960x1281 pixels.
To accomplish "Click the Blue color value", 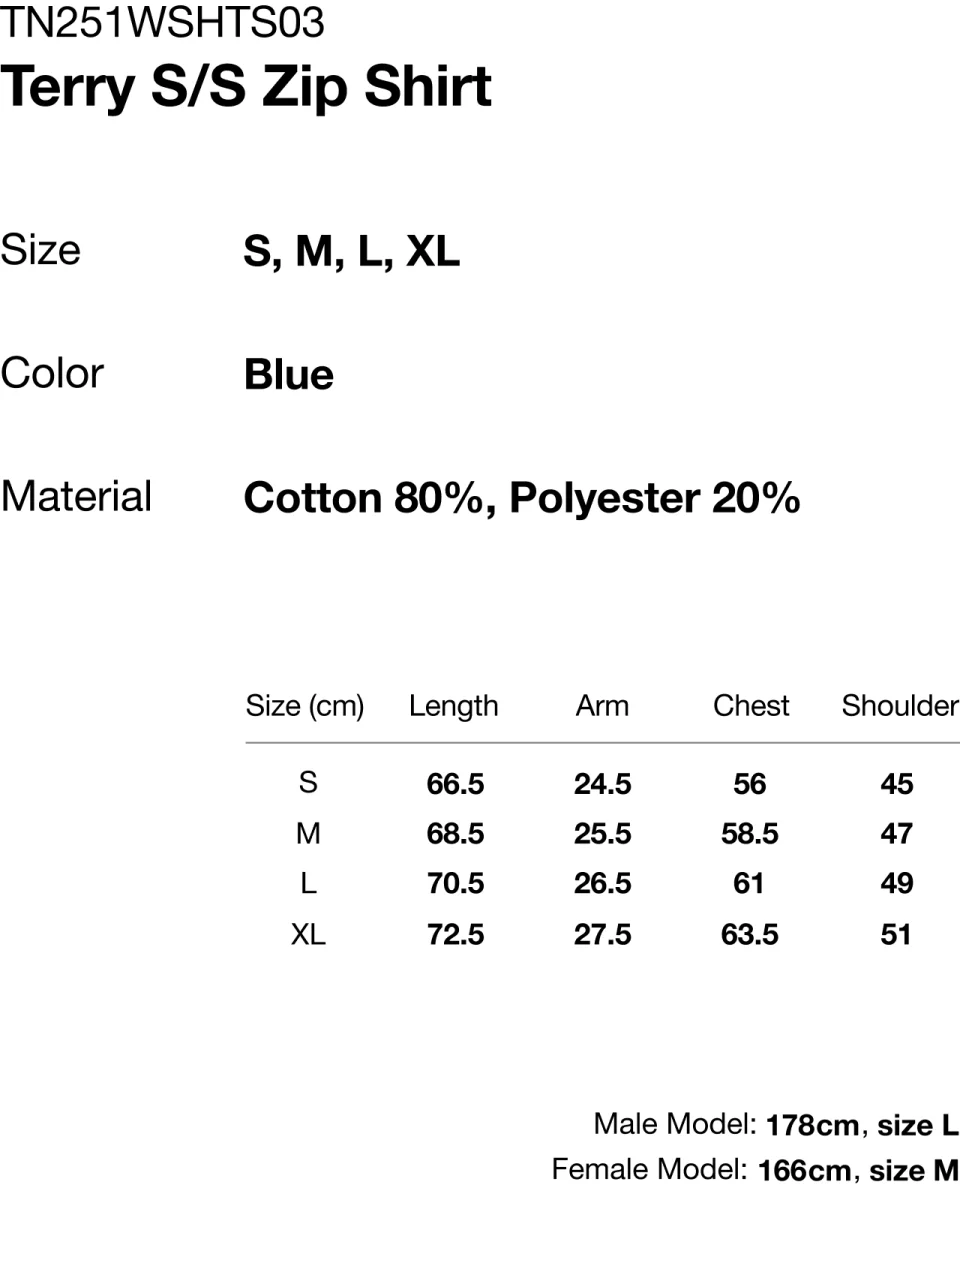I will click(289, 375).
